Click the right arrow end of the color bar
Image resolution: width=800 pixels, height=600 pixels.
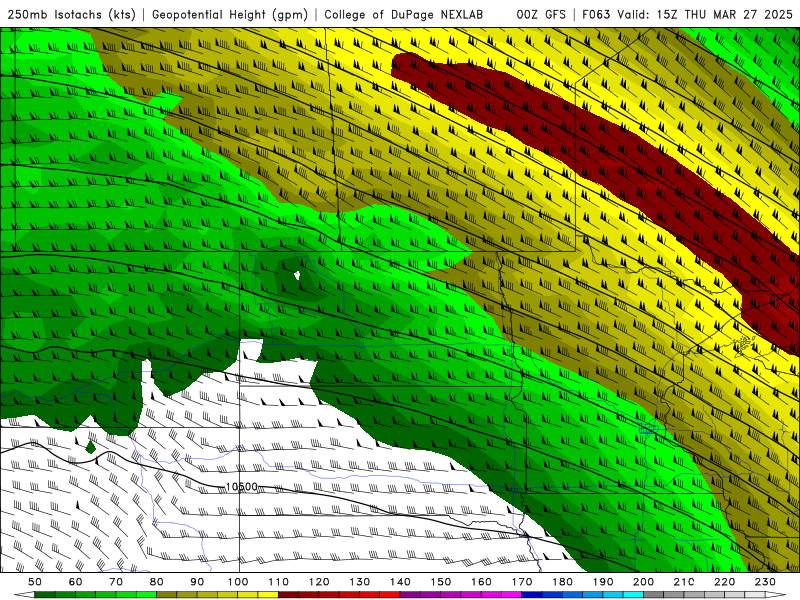(776, 595)
